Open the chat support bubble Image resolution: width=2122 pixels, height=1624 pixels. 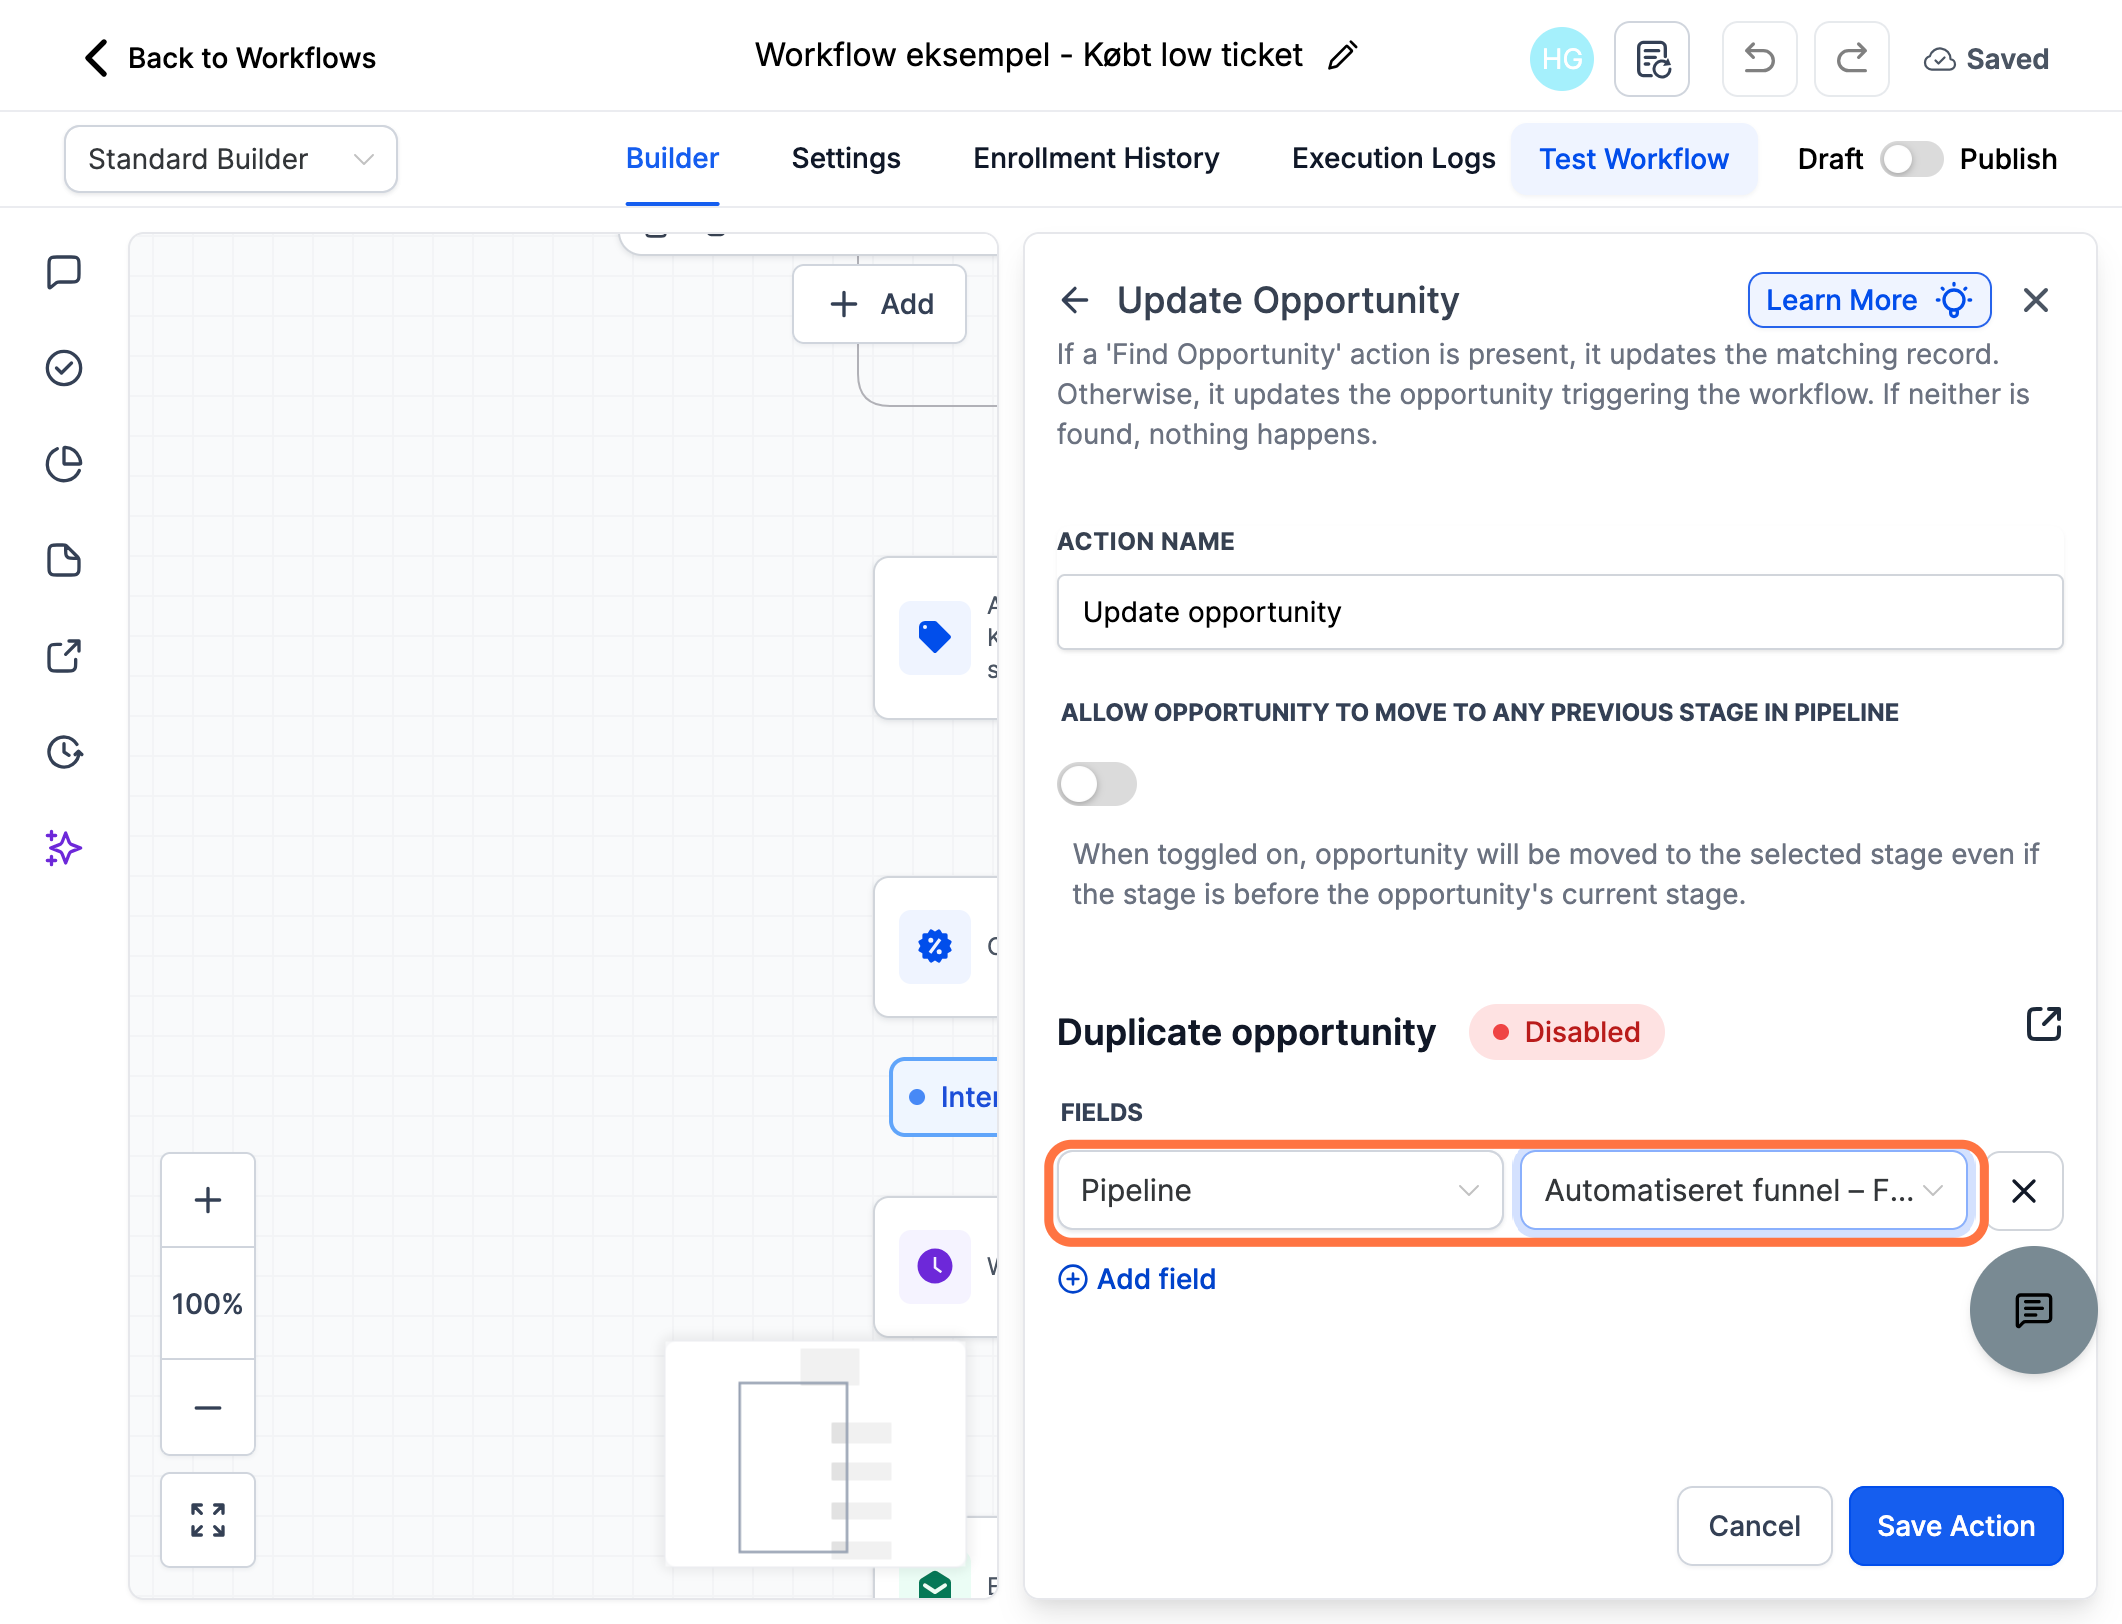click(x=2034, y=1310)
